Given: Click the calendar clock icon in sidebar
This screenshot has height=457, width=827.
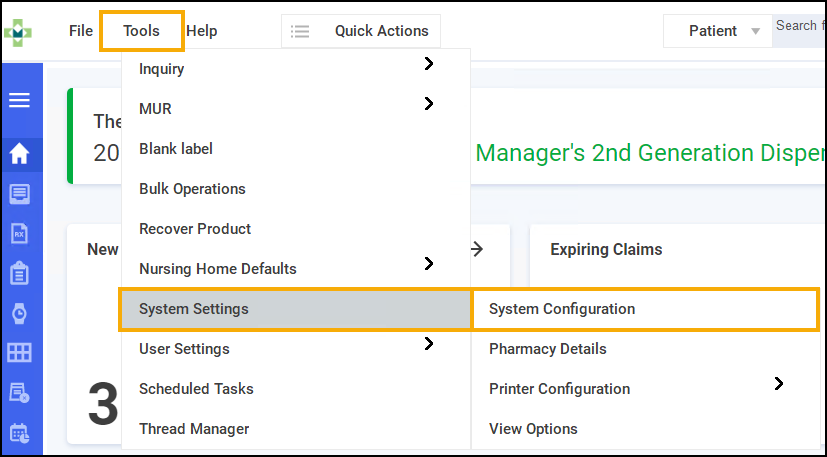Looking at the screenshot, I should tap(19, 433).
